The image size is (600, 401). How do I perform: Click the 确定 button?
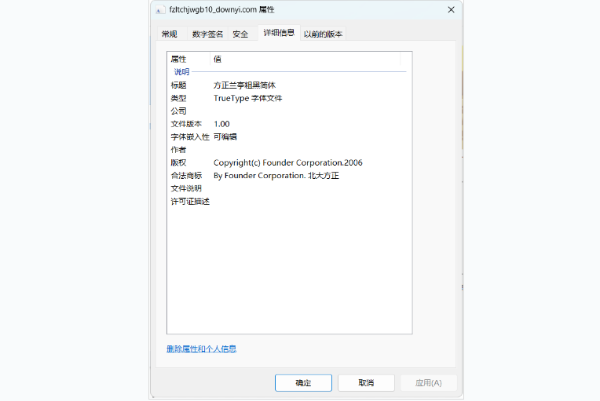[x=303, y=383]
